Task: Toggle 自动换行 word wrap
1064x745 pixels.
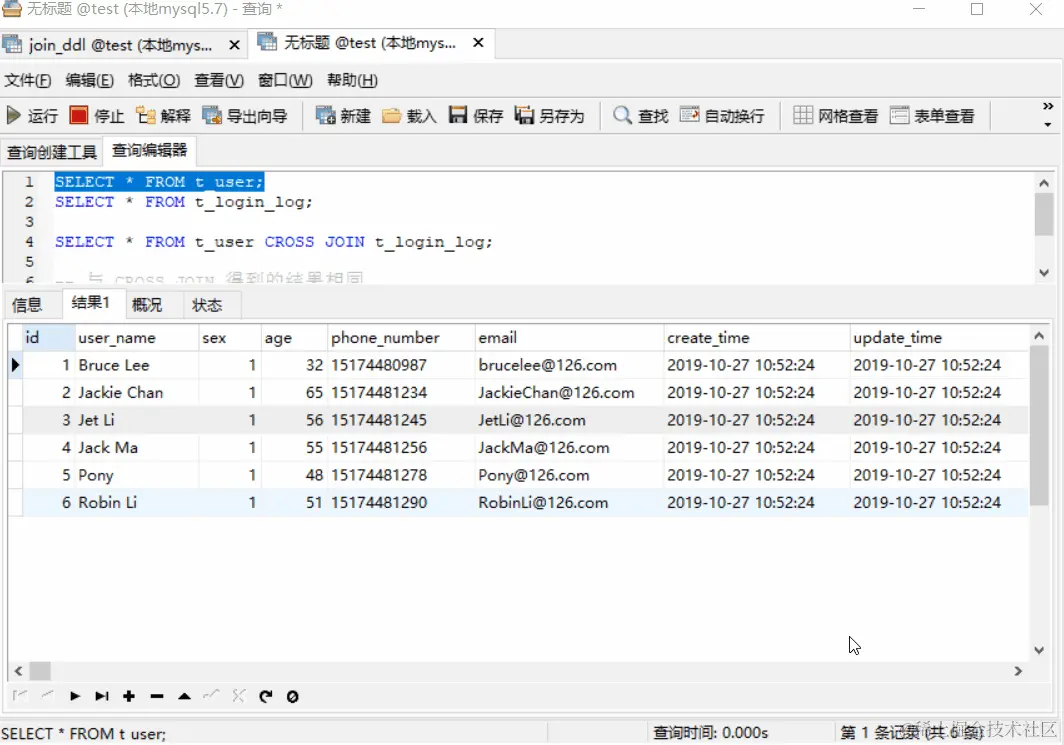Action: click(722, 116)
